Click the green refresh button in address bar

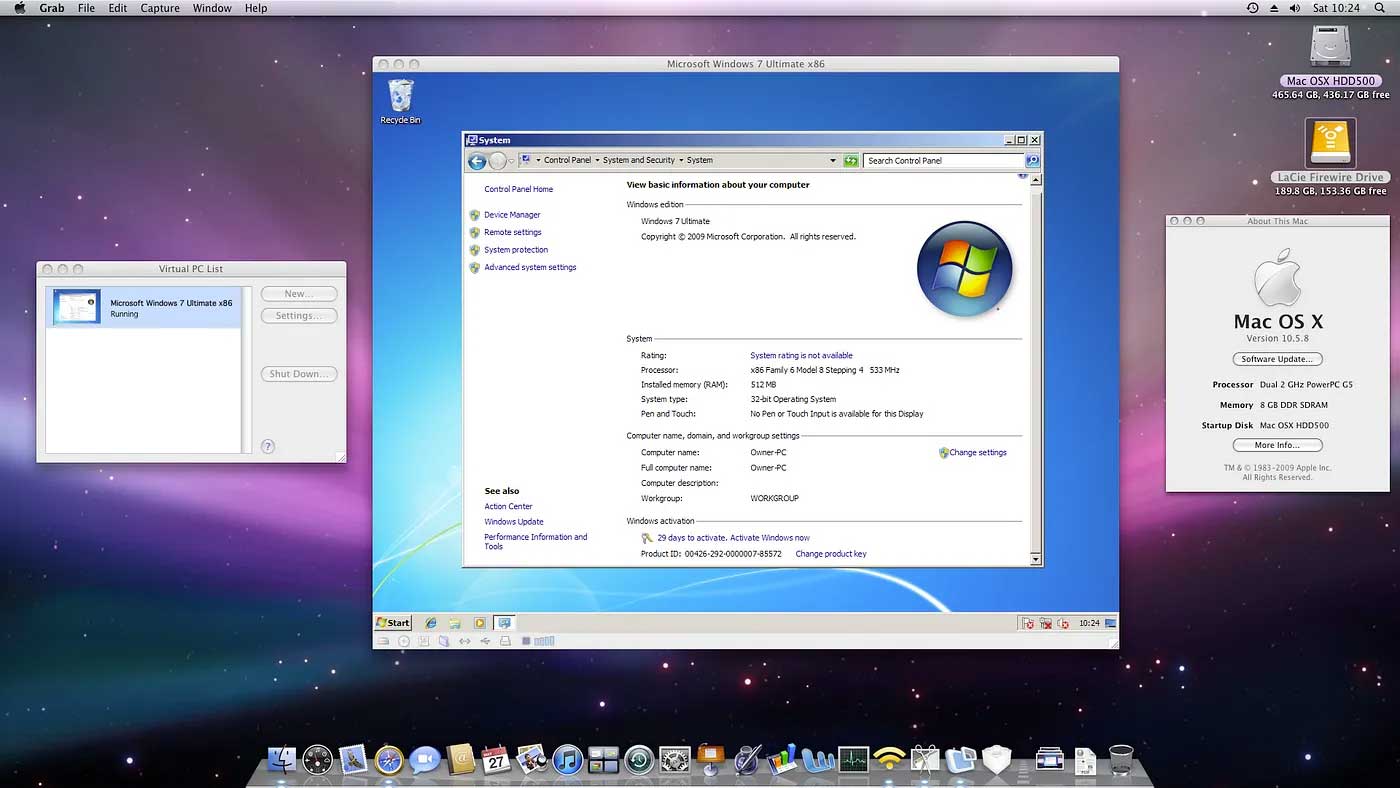coord(851,160)
